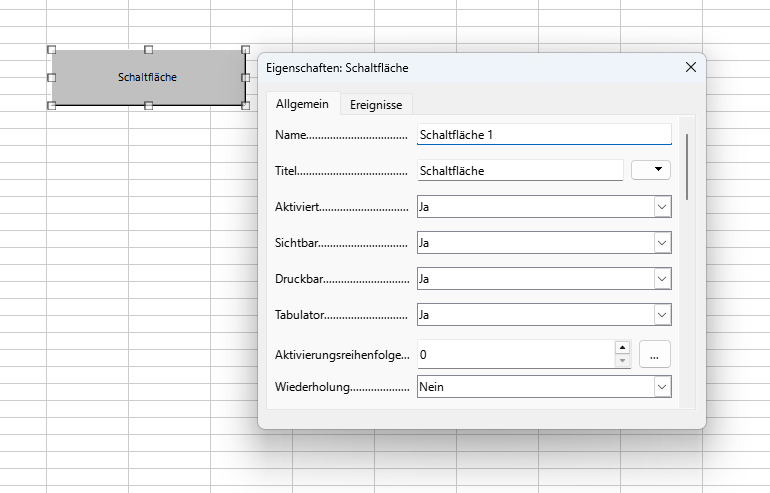Image resolution: width=770 pixels, height=493 pixels.
Task: Open the Titel multiline dropdown arrow
Action: (651, 170)
